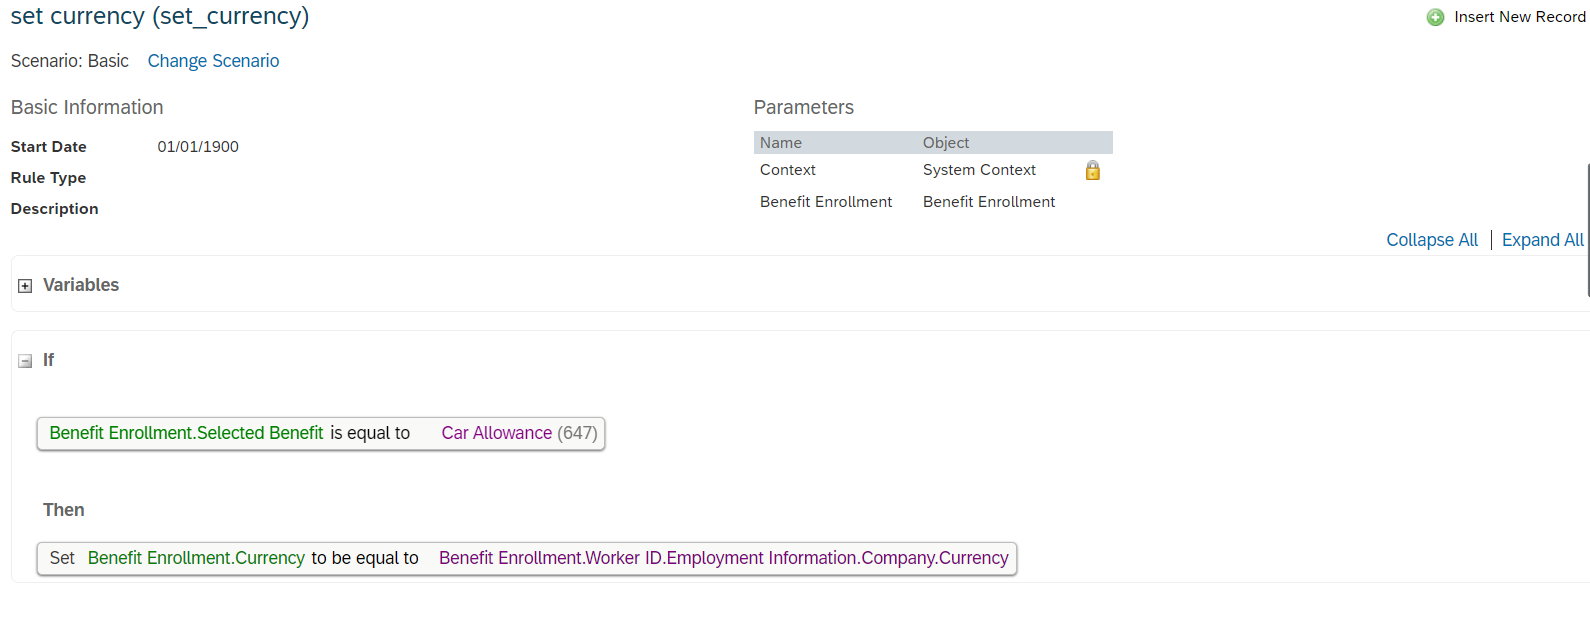Click the green Insert New Record plus icon
The width and height of the screenshot is (1590, 620).
click(x=1435, y=17)
